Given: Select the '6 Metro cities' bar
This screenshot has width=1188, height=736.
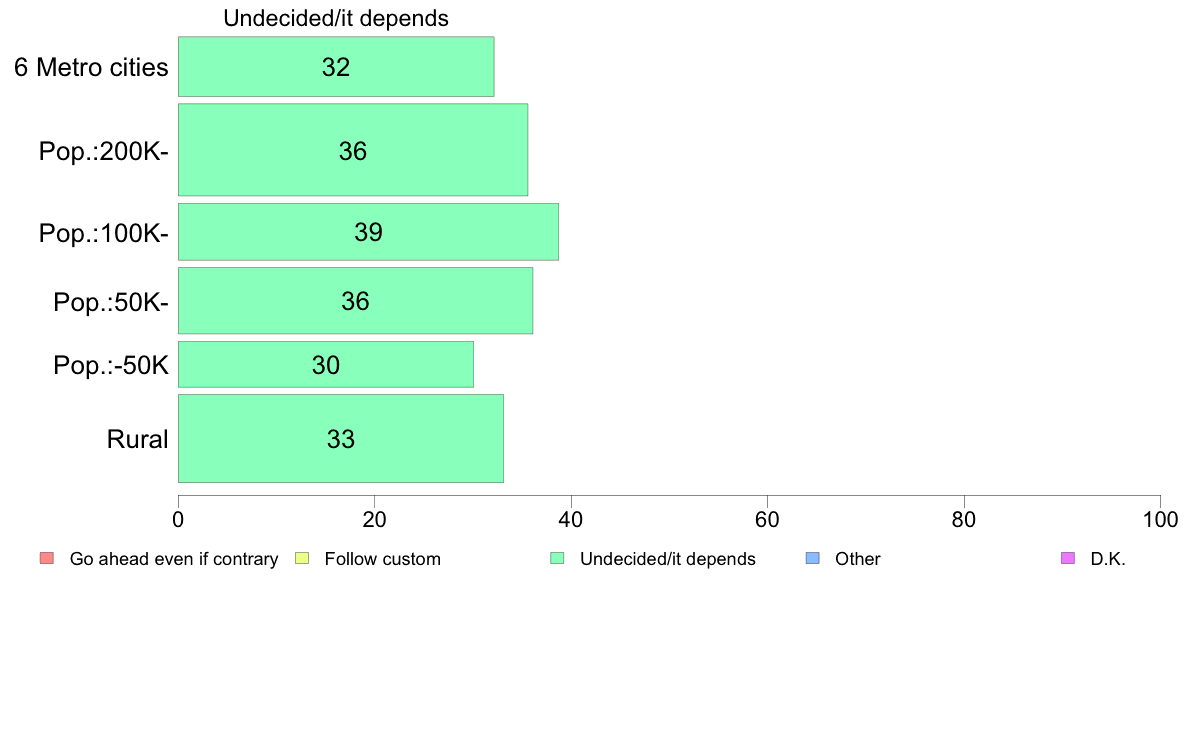Looking at the screenshot, I should (x=336, y=67).
